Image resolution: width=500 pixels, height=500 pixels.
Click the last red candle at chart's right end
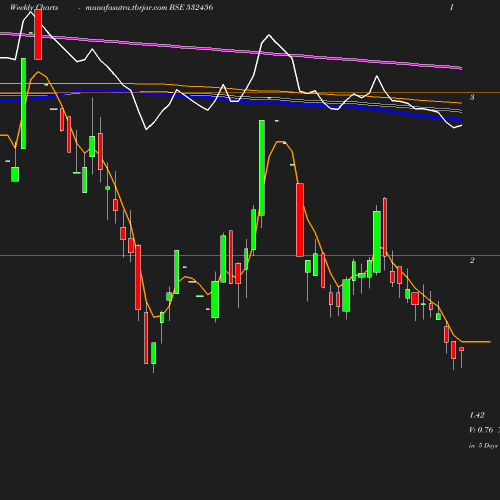461,349
